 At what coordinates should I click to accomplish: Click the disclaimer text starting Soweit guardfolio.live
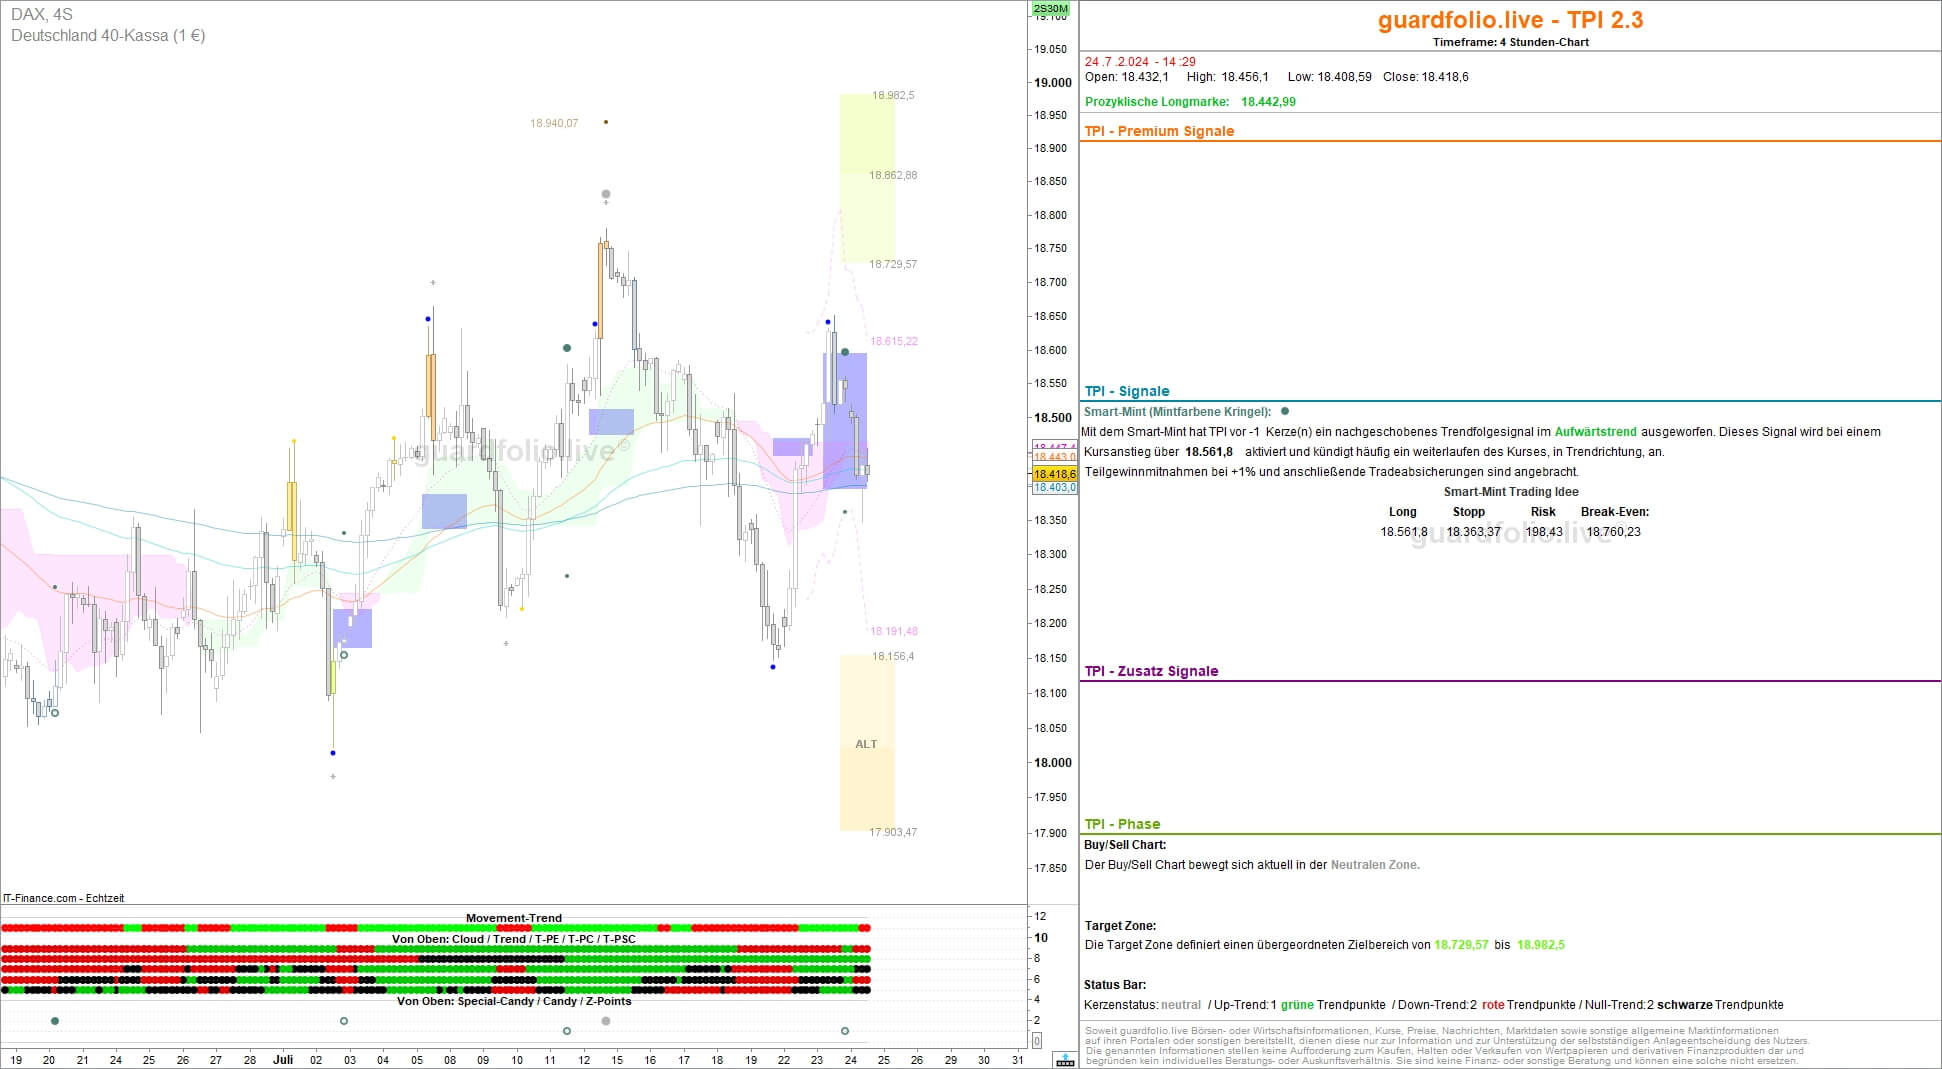coord(1447,1046)
